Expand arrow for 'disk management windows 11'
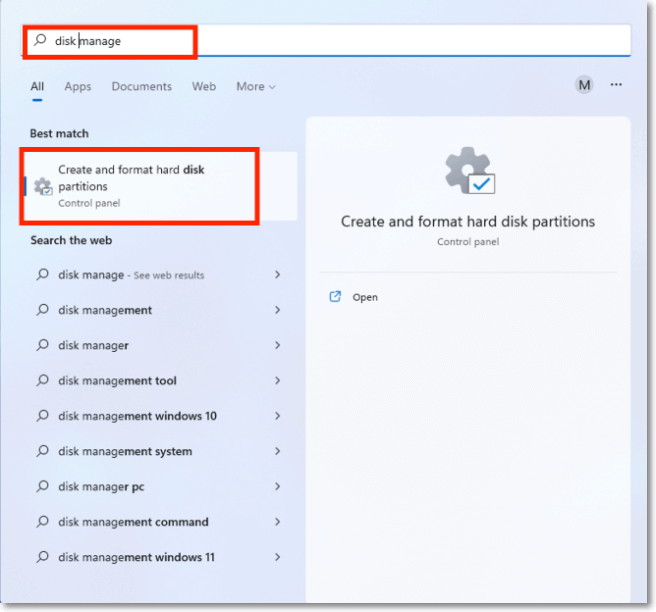656x612 pixels. coord(277,557)
